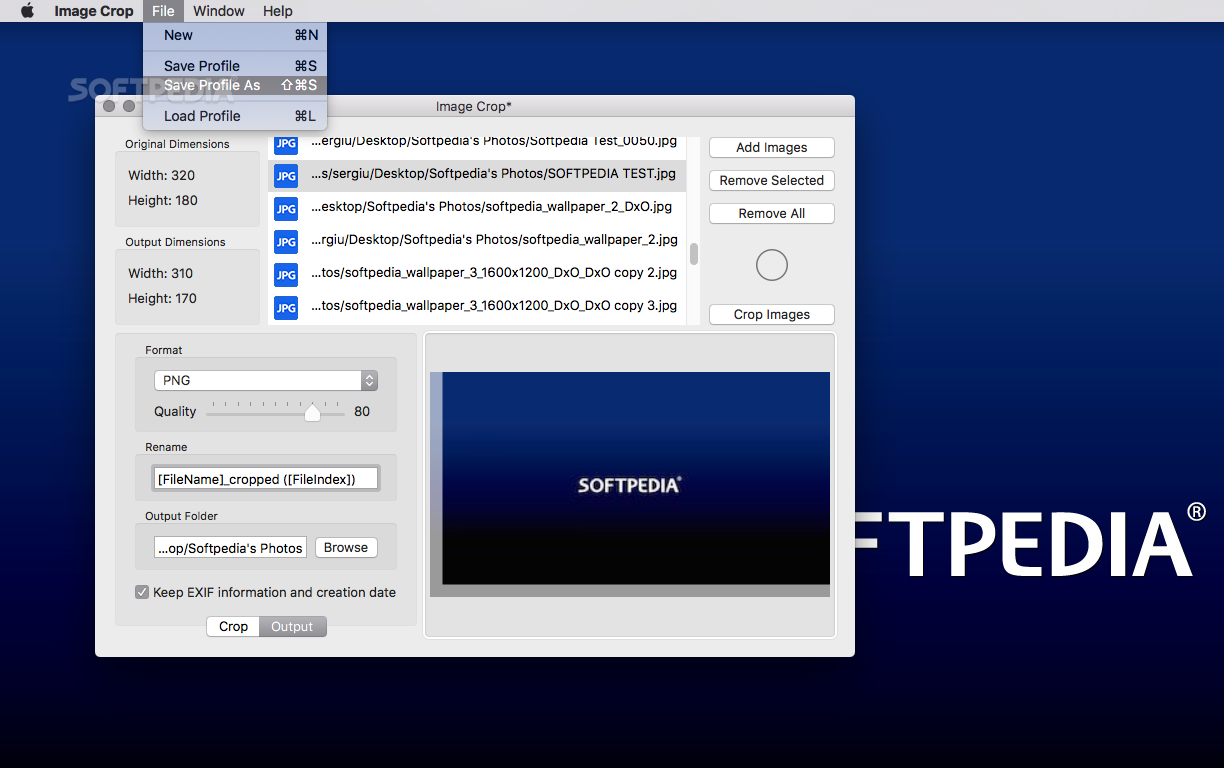Click the circular progress indicator
Screen dimensions: 1224x768
772,265
